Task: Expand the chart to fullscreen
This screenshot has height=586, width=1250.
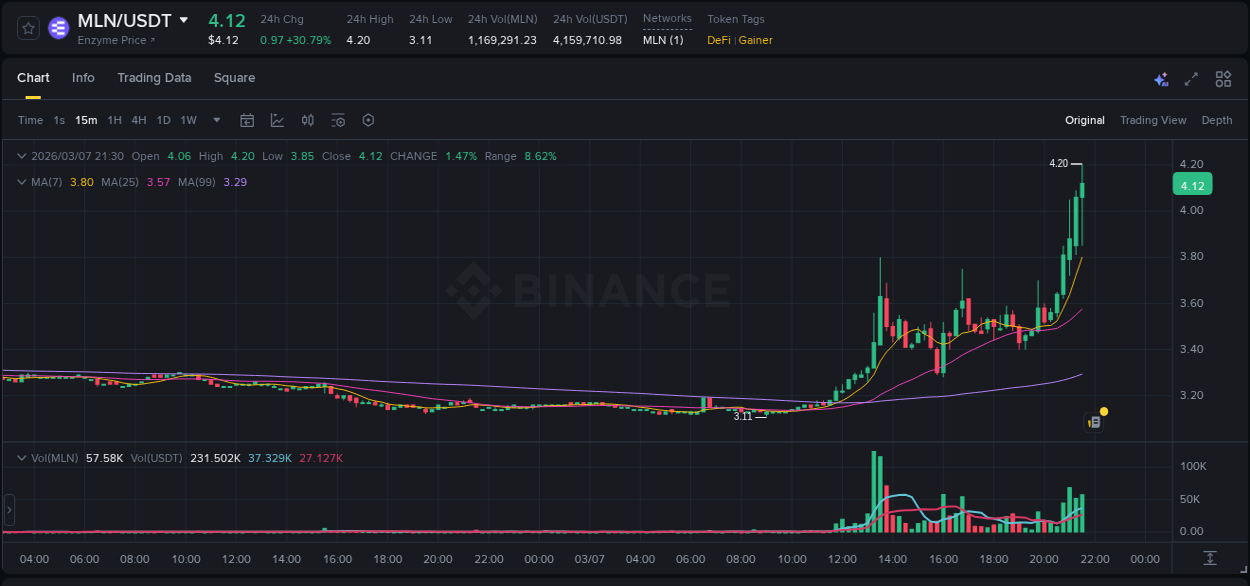Action: (x=1191, y=79)
